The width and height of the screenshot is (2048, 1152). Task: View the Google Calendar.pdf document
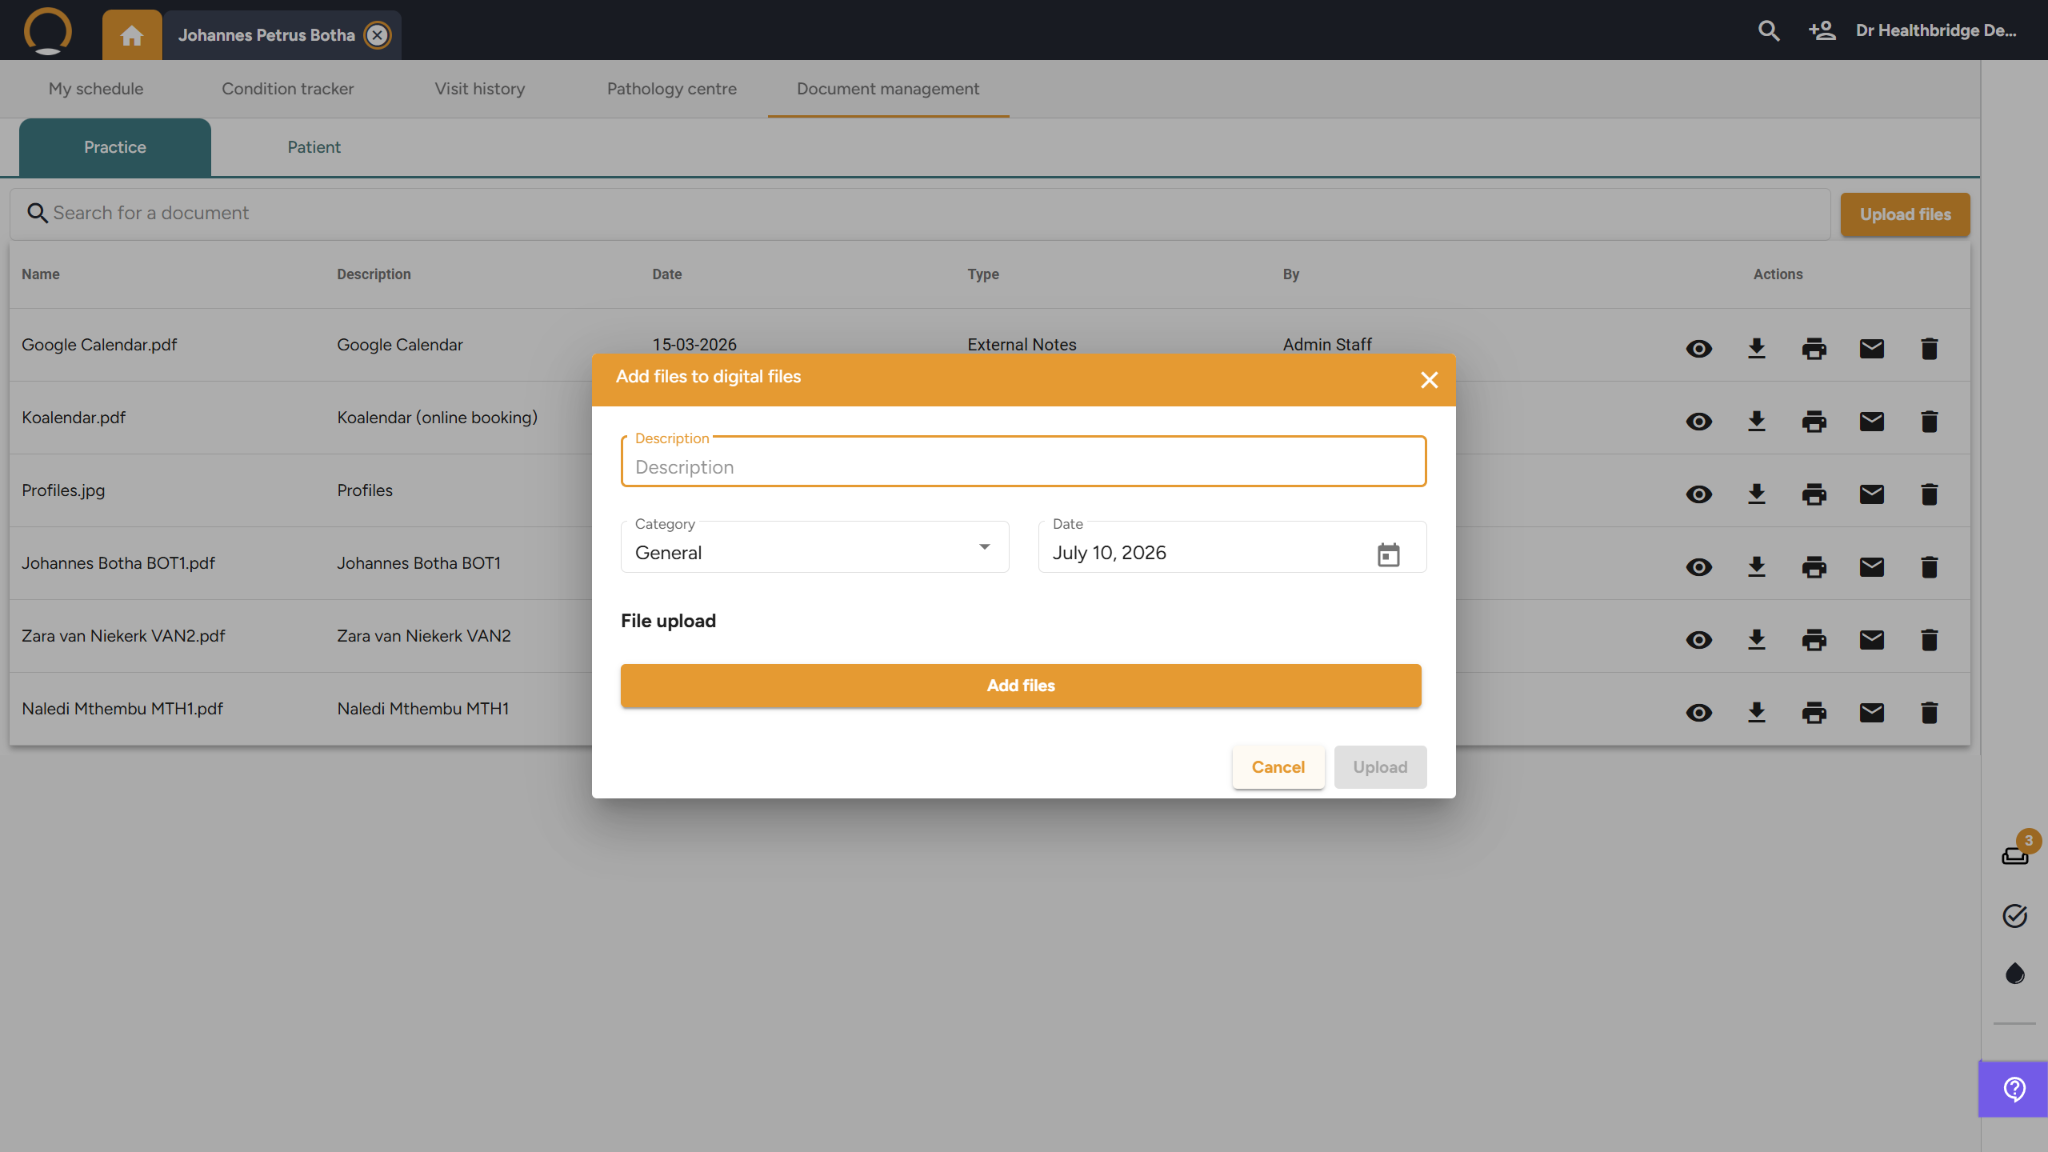point(1699,349)
